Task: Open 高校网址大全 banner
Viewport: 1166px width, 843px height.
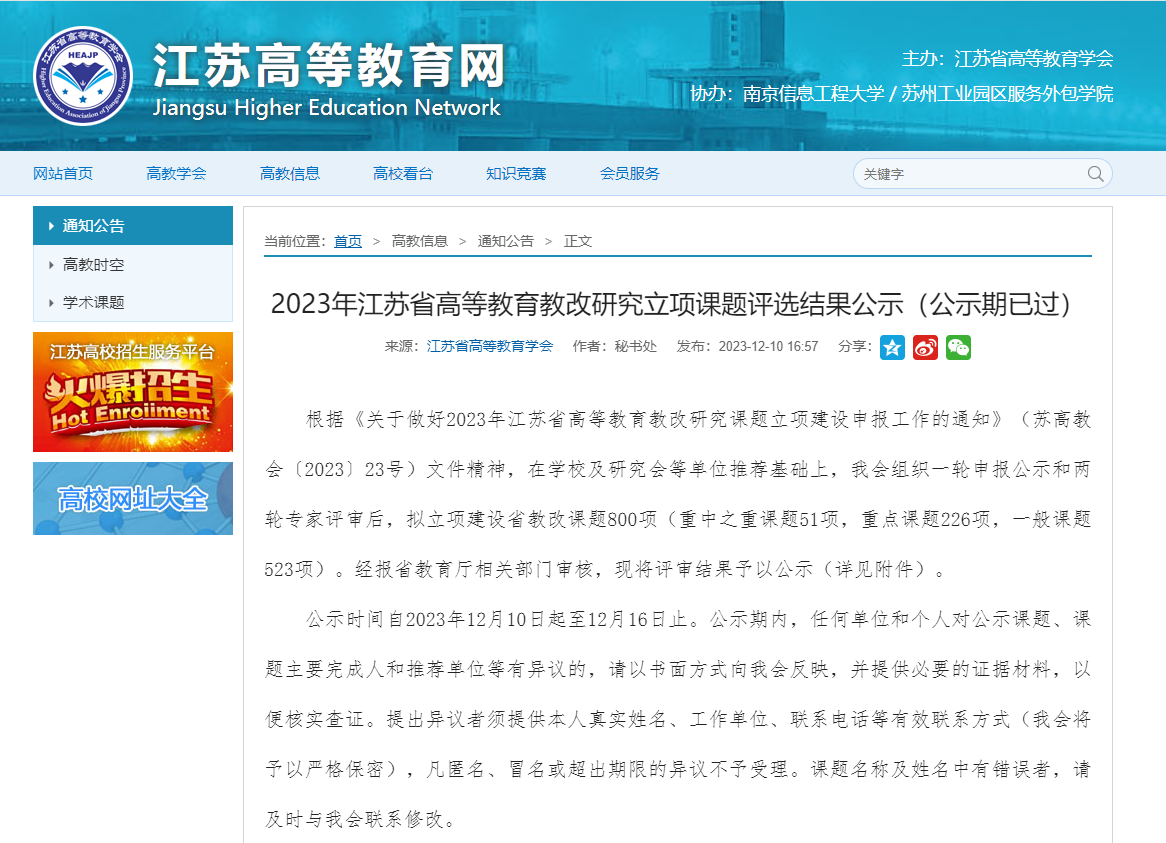Action: click(133, 498)
